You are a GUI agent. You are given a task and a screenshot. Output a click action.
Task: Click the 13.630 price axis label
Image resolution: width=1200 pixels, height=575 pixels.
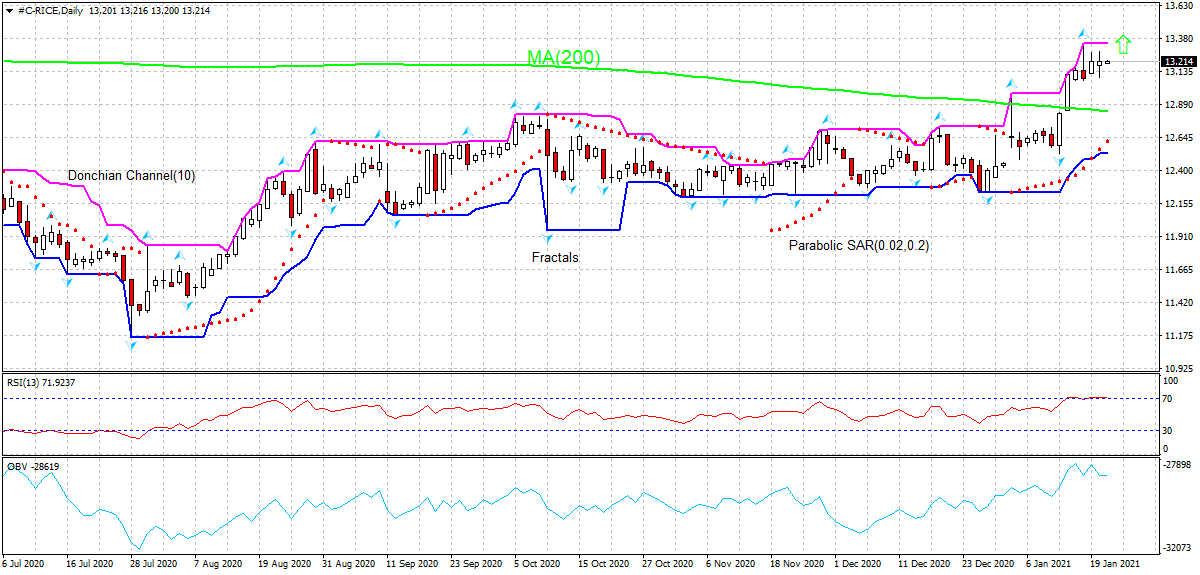tap(1177, 6)
